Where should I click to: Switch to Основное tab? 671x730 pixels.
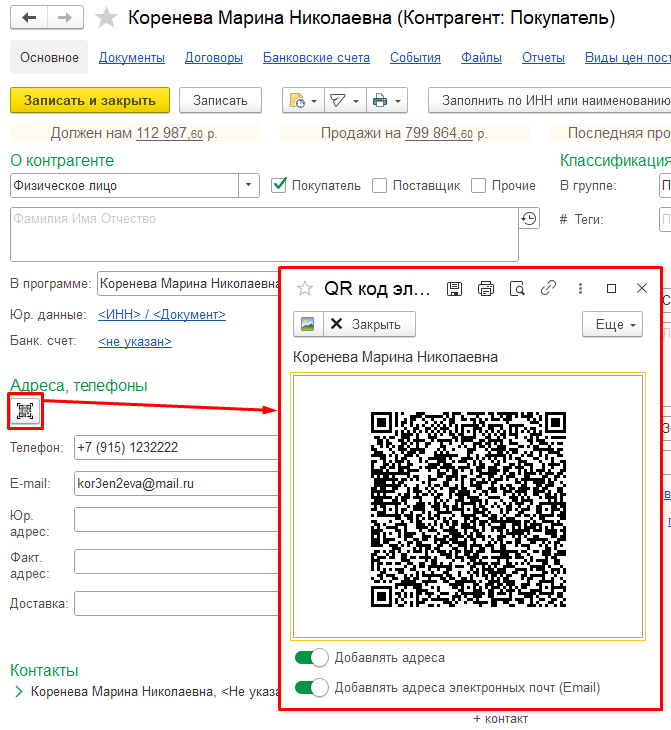[49, 58]
